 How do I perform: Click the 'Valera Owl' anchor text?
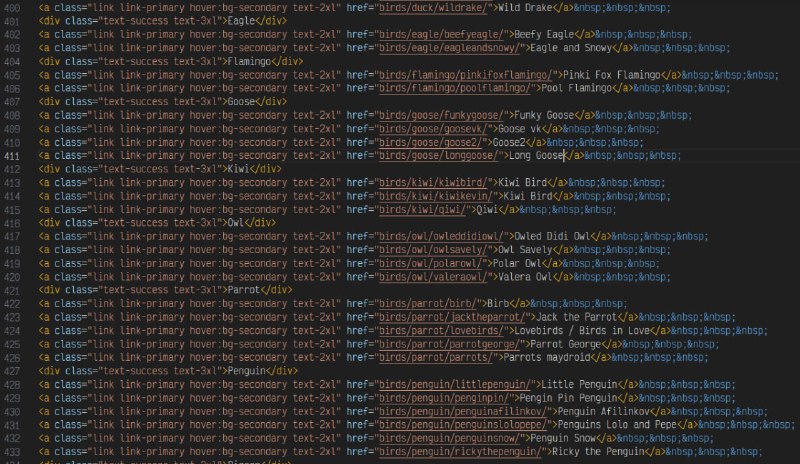[x=525, y=277]
